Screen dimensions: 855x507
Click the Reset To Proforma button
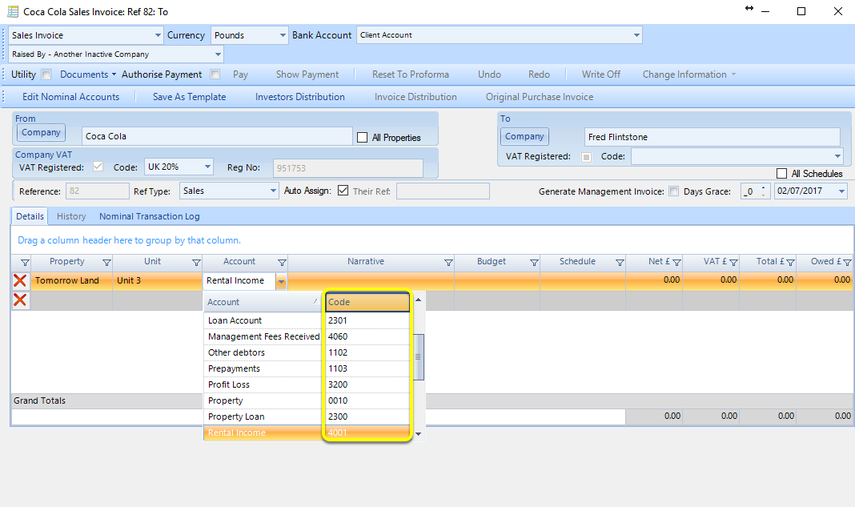click(x=411, y=75)
